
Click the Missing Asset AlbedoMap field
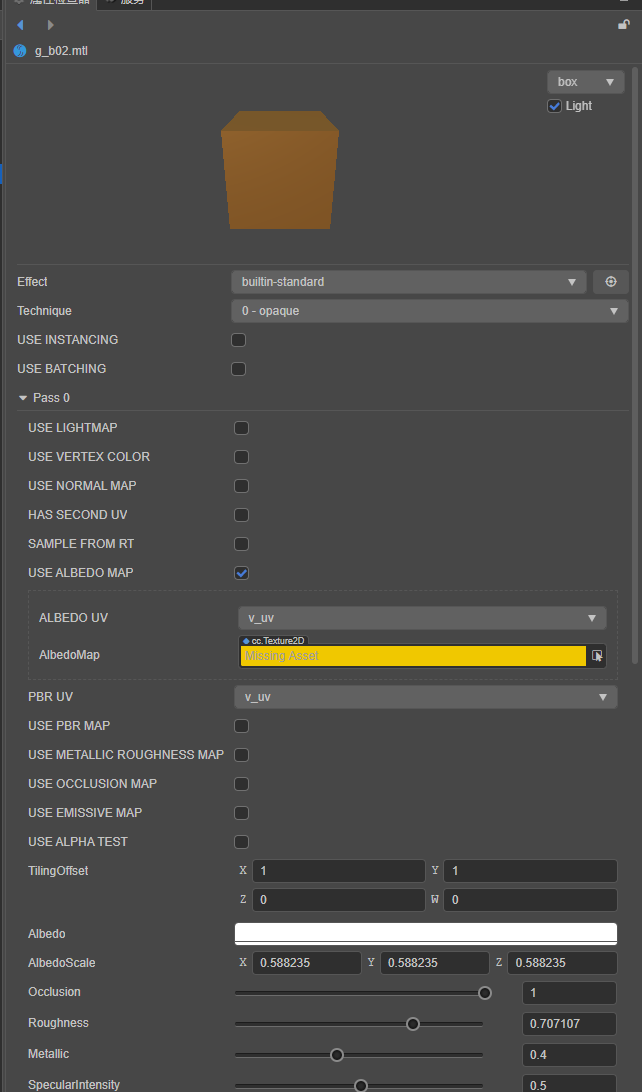pyautogui.click(x=412, y=656)
